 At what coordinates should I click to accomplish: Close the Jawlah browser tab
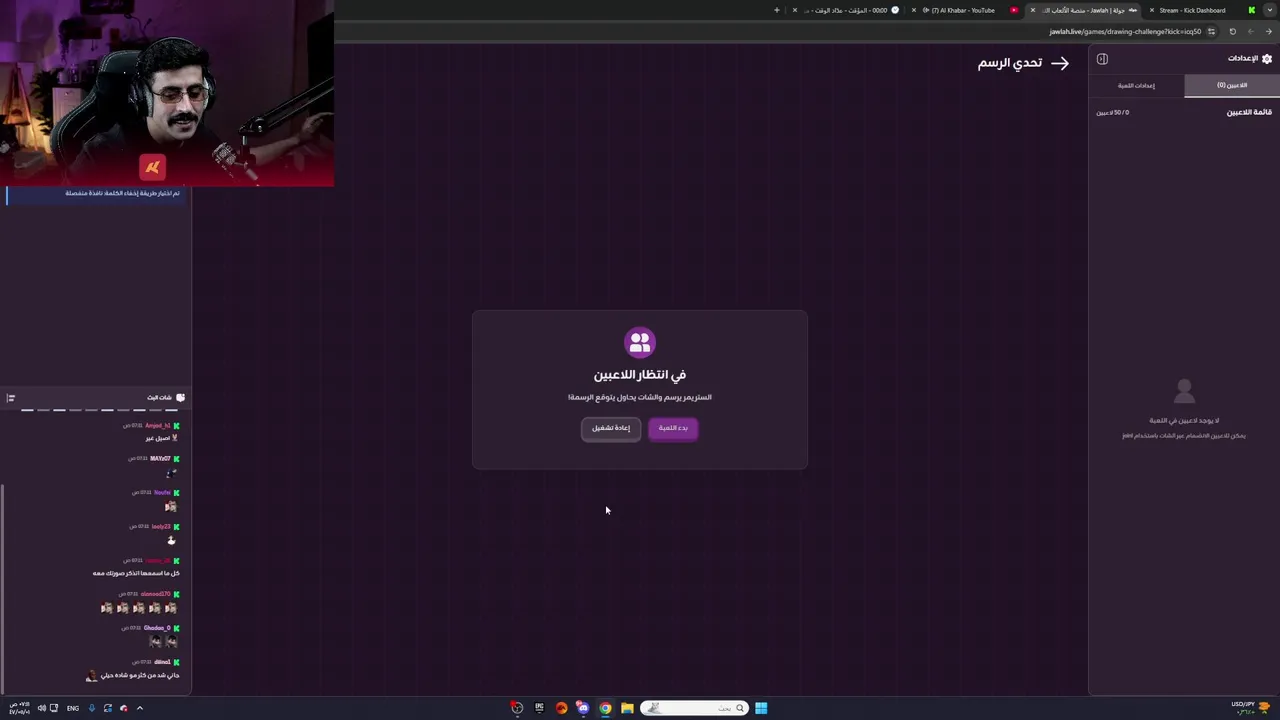coord(1033,10)
